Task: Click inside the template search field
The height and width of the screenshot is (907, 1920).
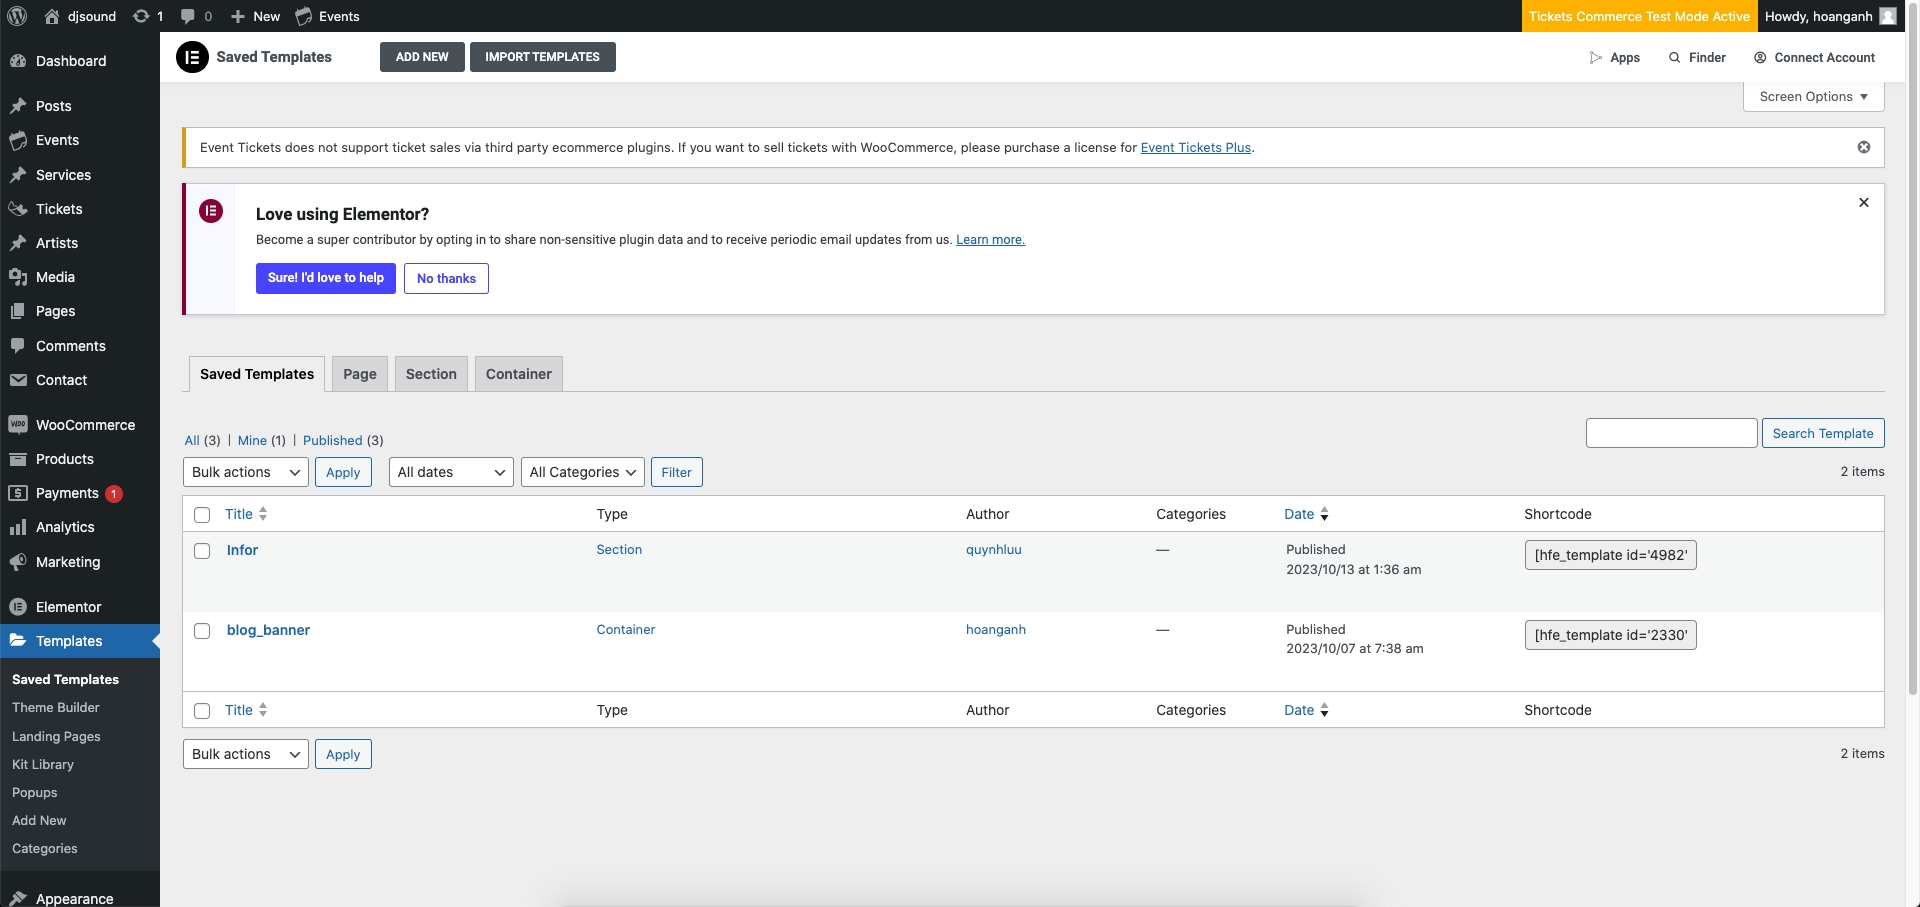Action: (x=1671, y=433)
